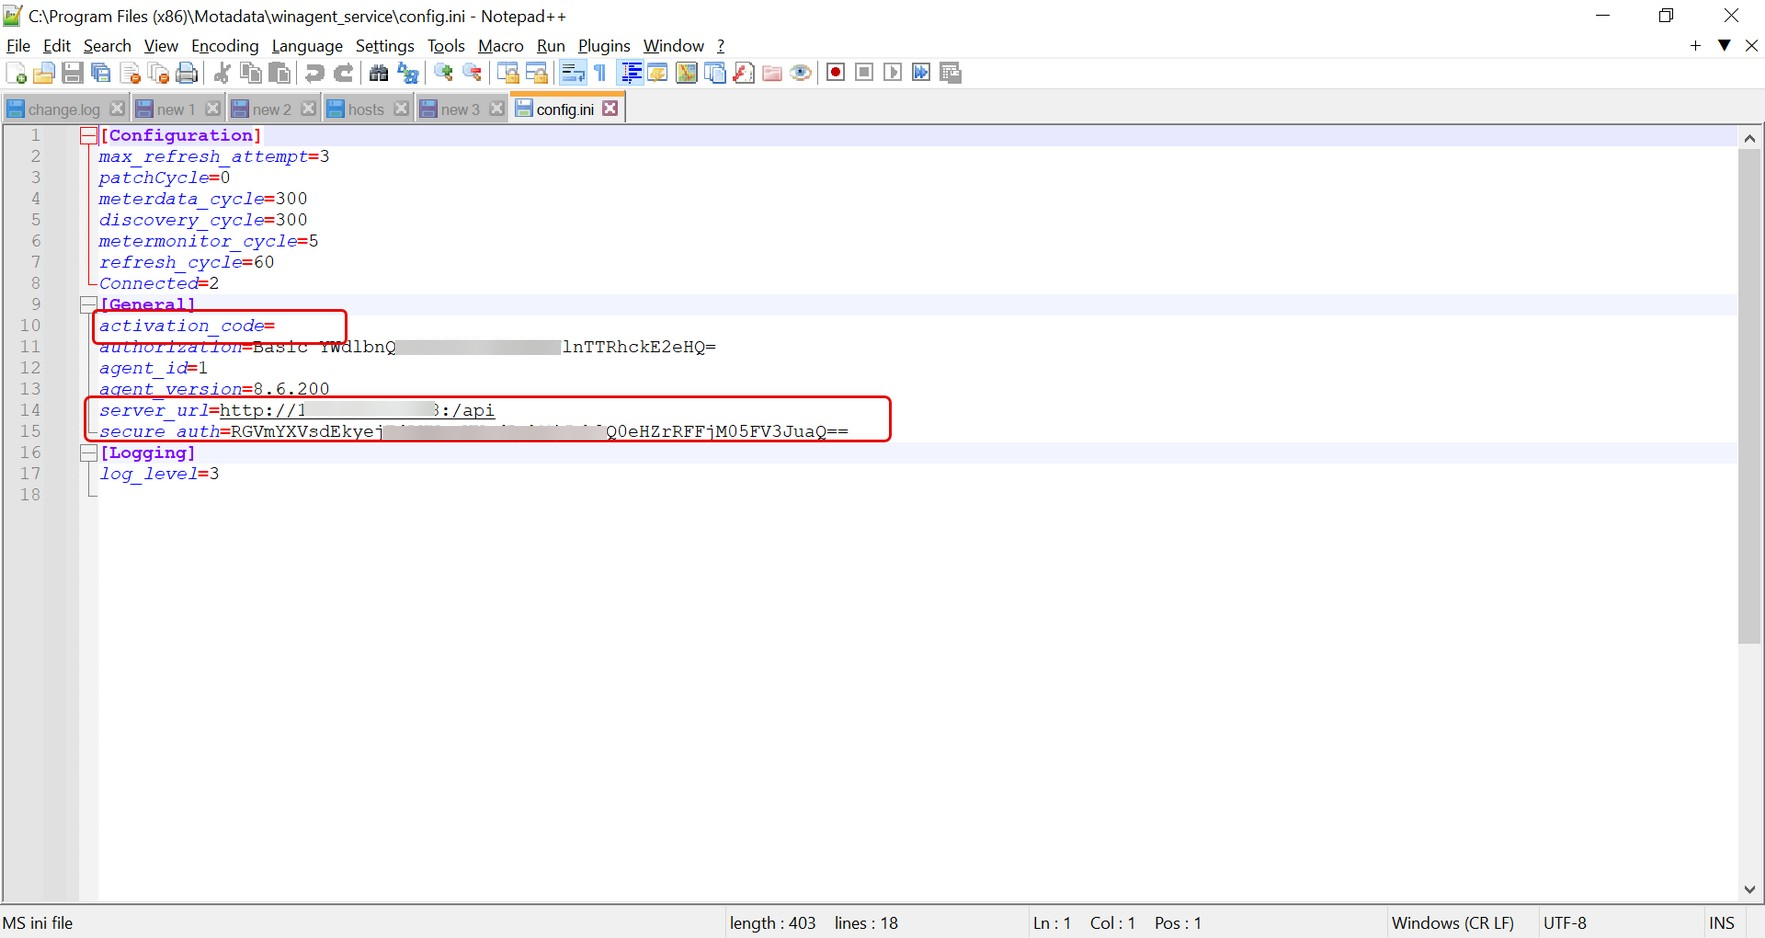Viewport: 1765px width, 938px height.
Task: Start macro recording with red record button
Action: [836, 73]
